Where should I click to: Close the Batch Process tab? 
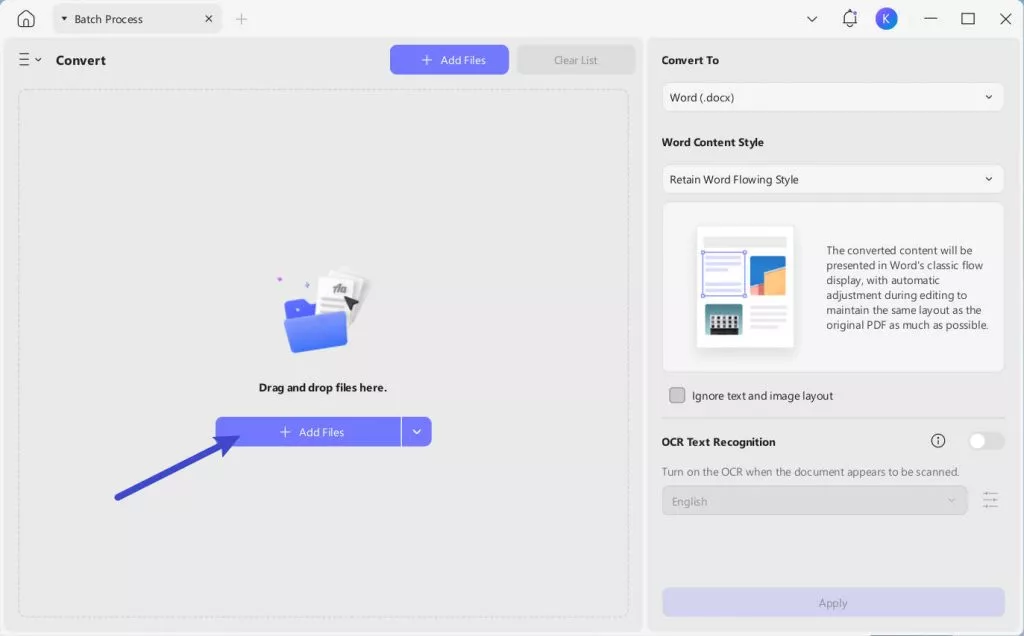(x=208, y=19)
